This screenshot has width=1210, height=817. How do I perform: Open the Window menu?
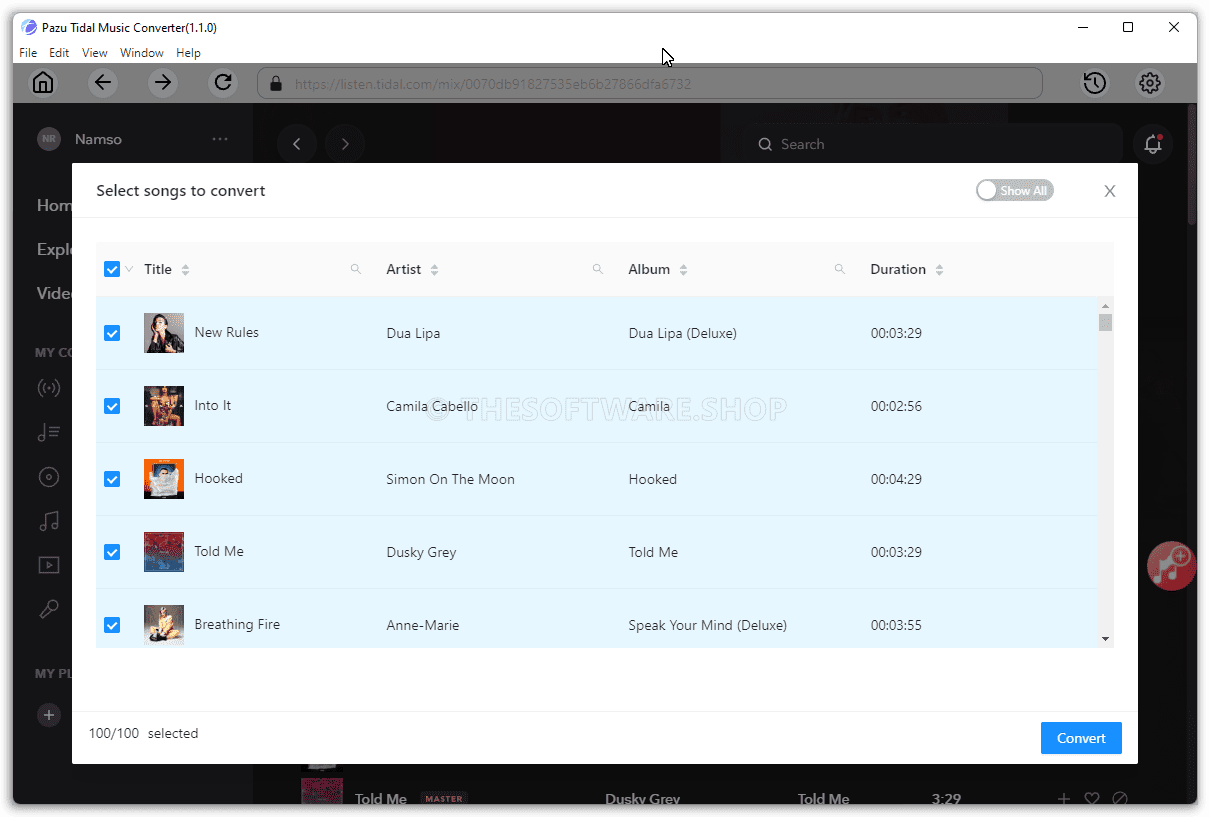pos(142,53)
